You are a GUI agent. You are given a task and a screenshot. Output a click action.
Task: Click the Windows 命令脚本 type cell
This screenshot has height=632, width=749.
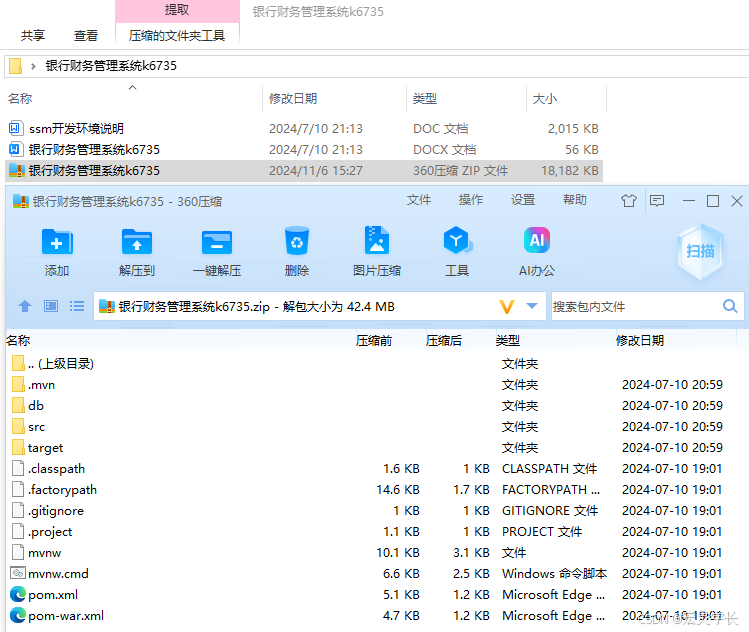[x=555, y=573]
